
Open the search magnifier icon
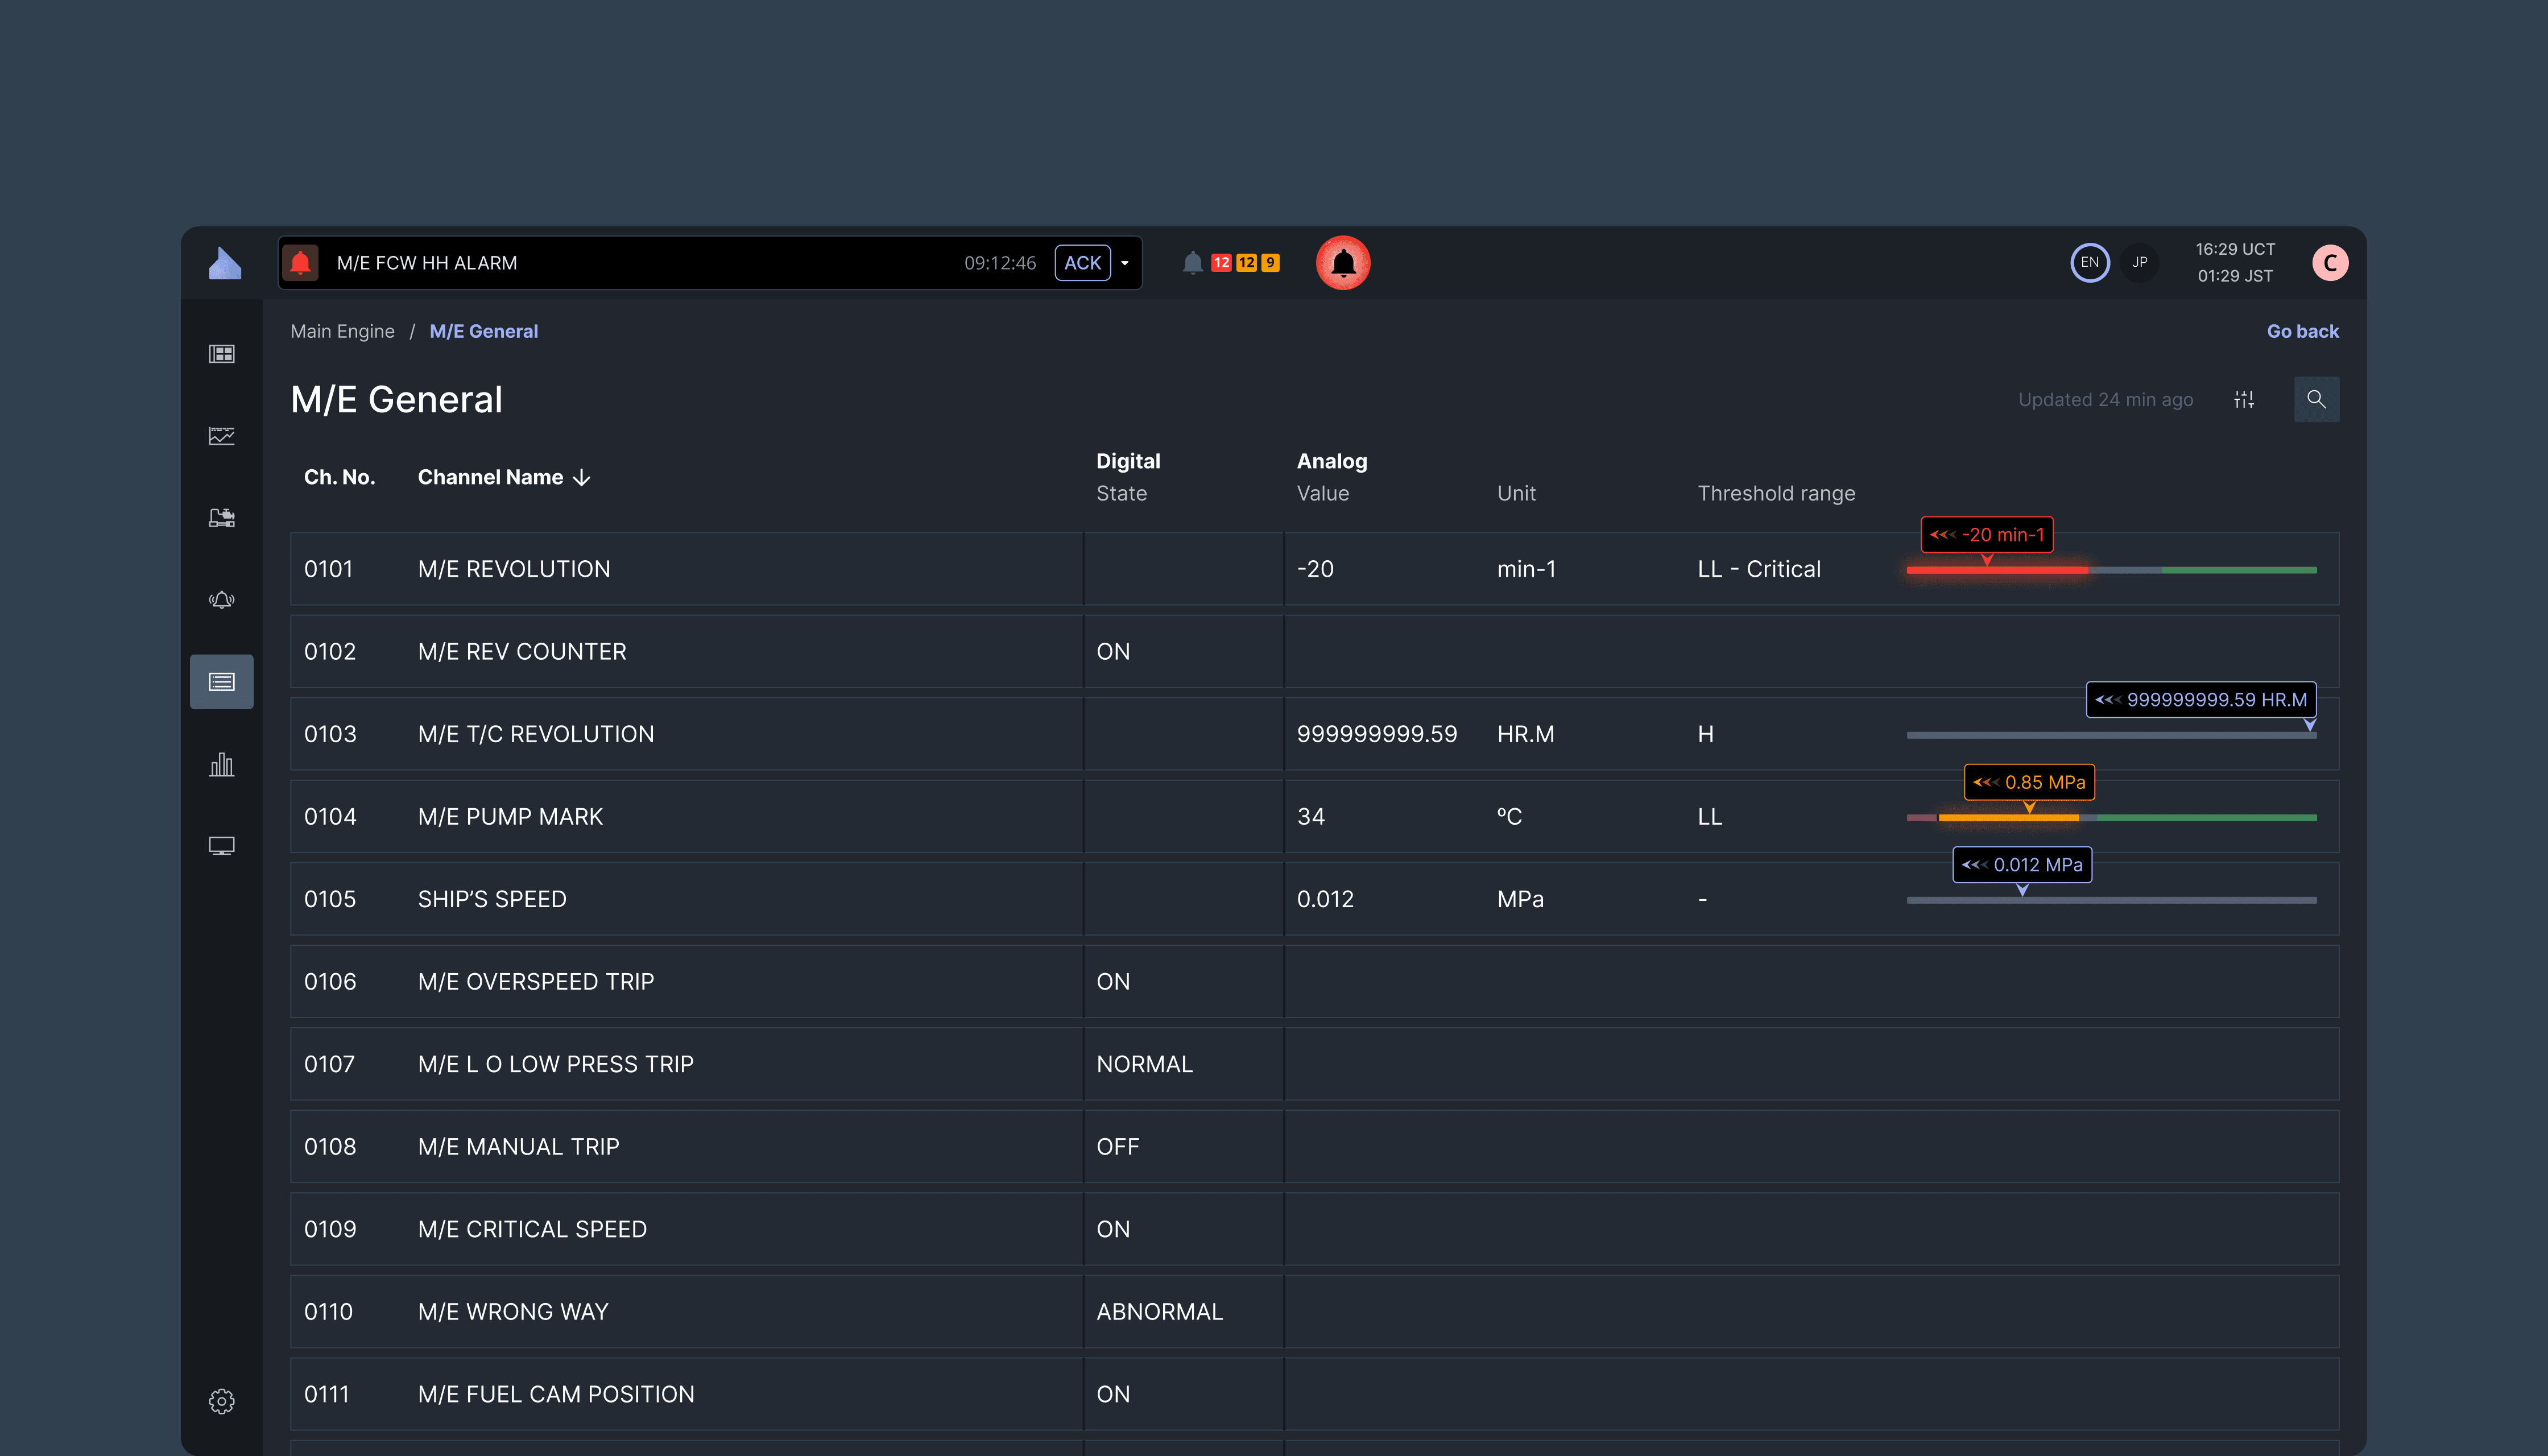2315,399
